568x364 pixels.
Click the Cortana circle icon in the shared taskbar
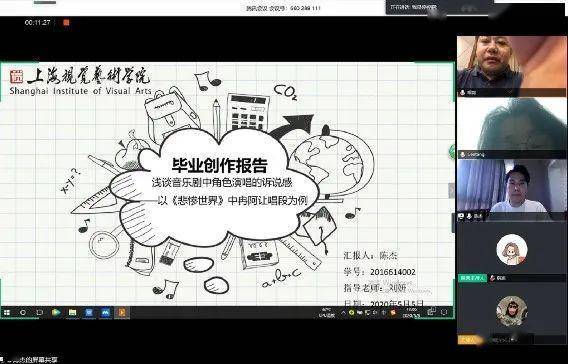tap(23, 312)
